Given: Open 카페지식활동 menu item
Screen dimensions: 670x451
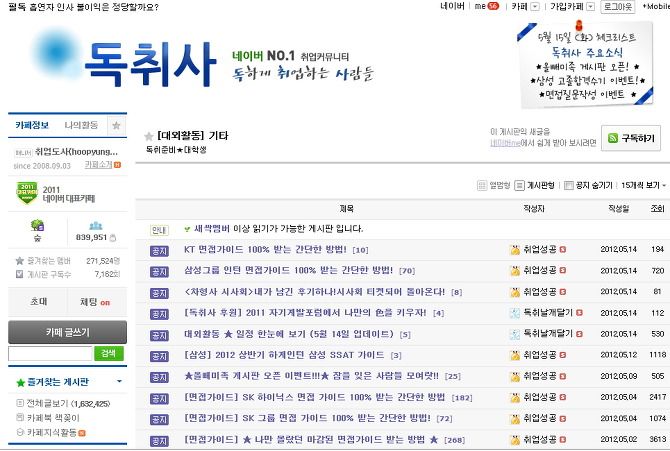Looking at the screenshot, I should (x=51, y=432).
